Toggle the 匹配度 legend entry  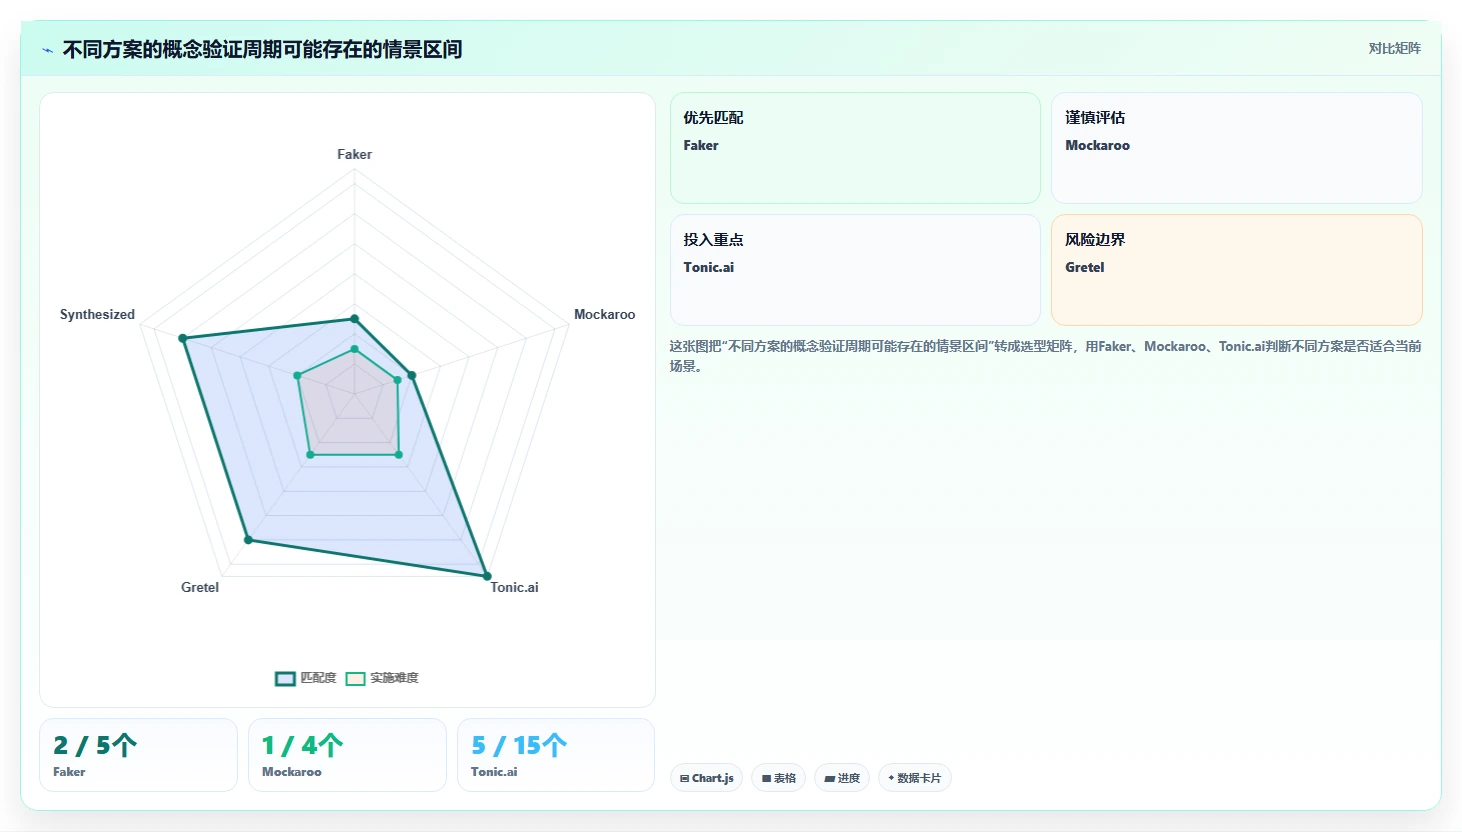click(306, 678)
